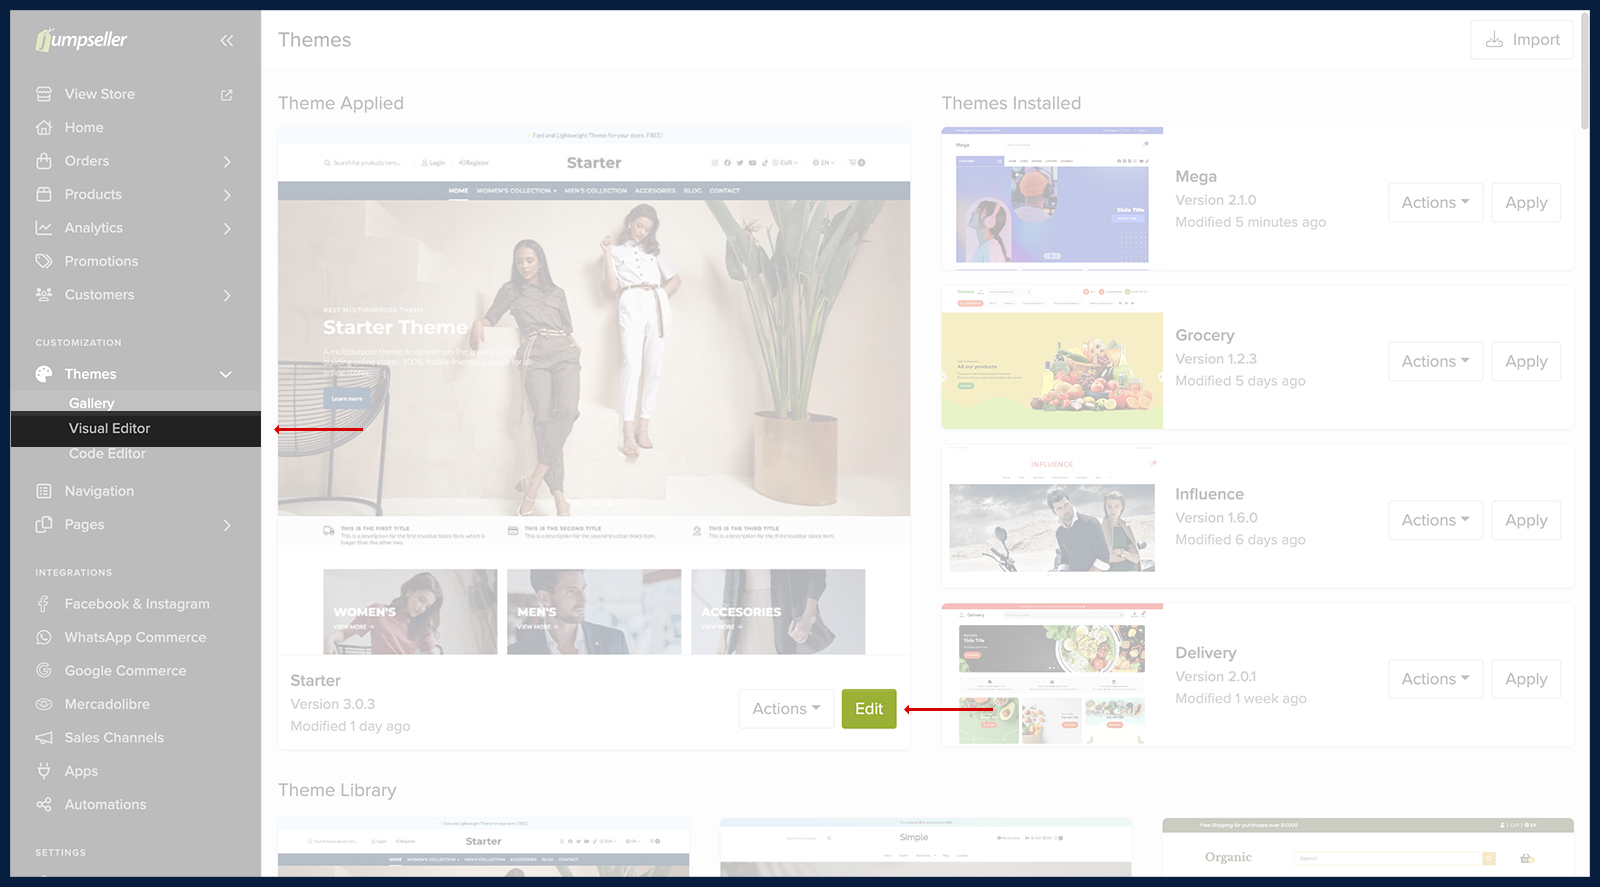Viewport: 1600px width, 887px height.
Task: Collapse the sidebar with the double-chevron icon
Action: [227, 40]
